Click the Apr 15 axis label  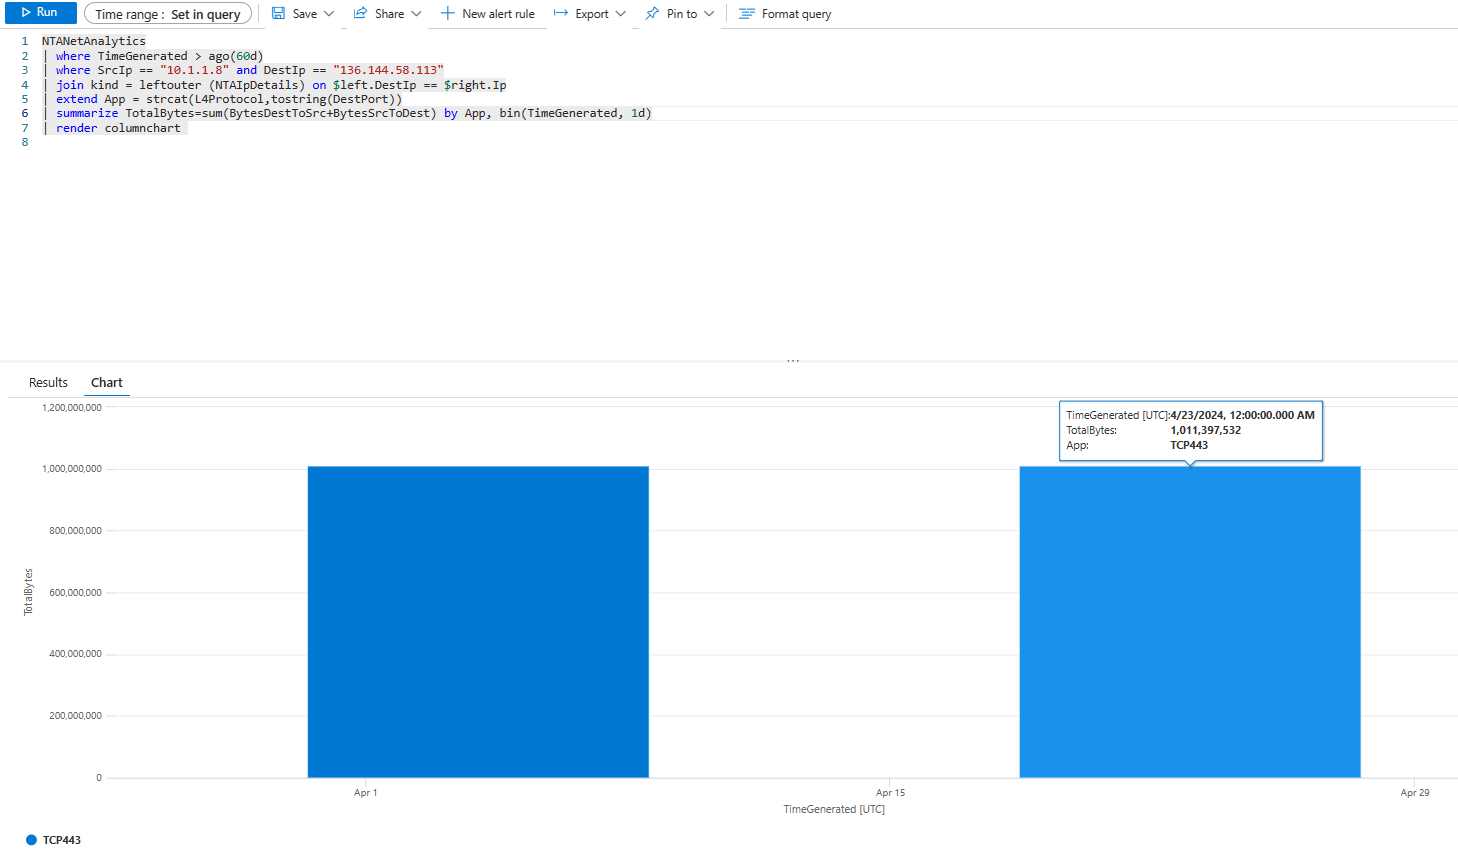tap(890, 793)
